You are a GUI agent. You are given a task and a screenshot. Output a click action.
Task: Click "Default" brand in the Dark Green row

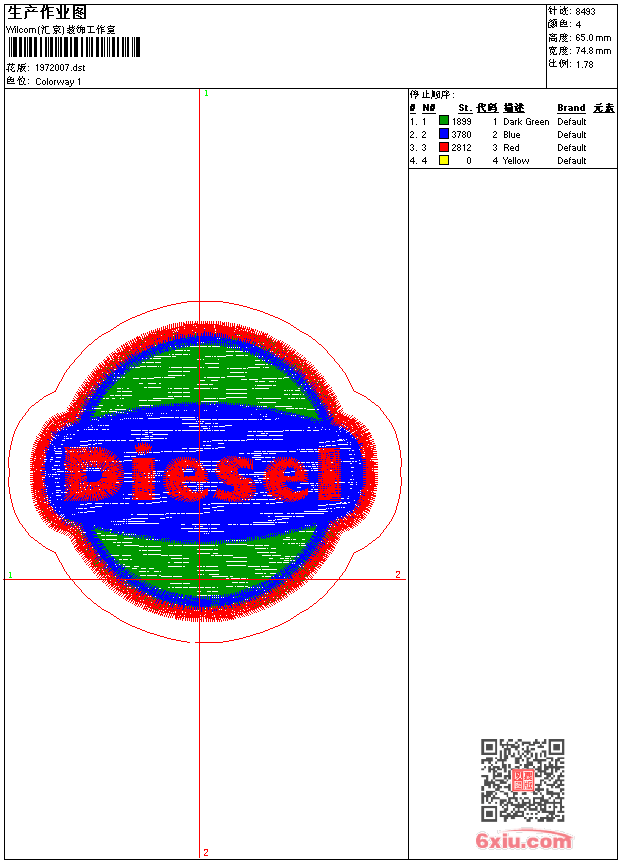tap(572, 121)
